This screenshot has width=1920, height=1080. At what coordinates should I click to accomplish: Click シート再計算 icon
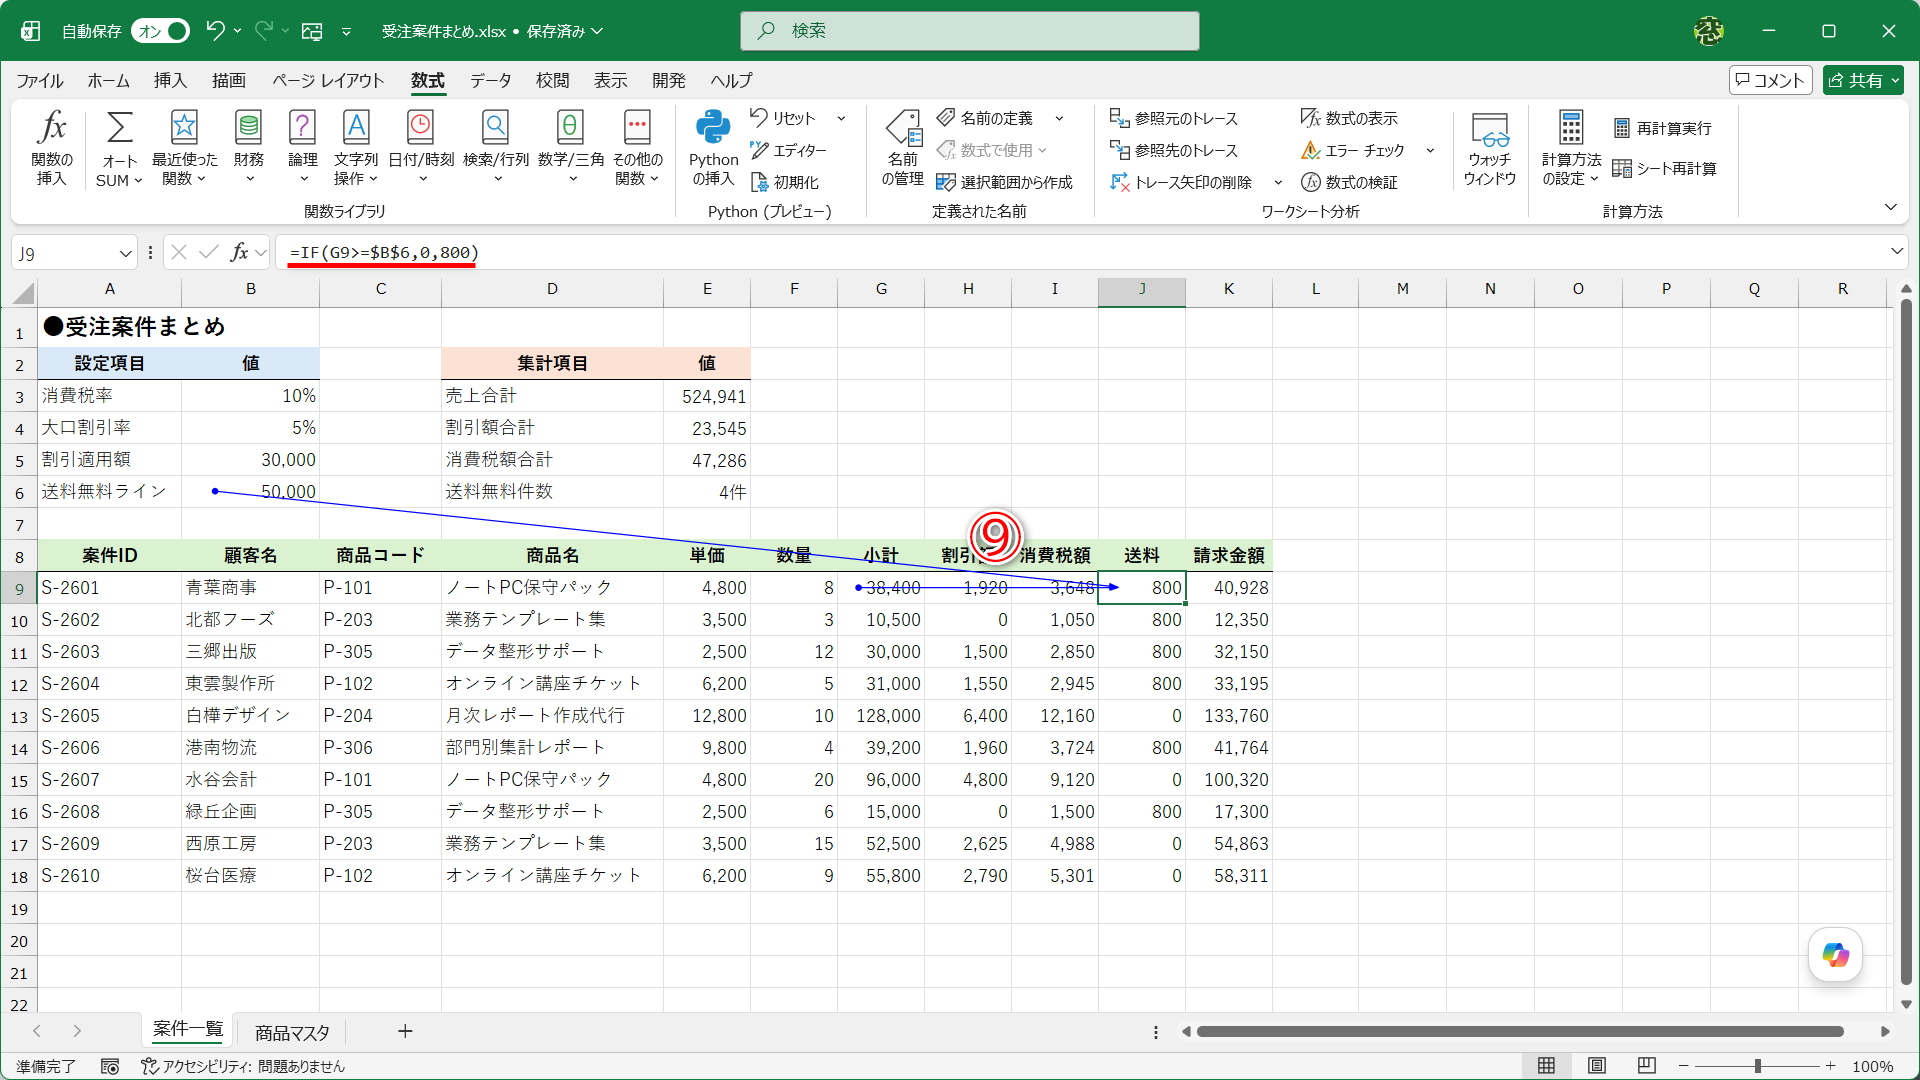click(1622, 168)
